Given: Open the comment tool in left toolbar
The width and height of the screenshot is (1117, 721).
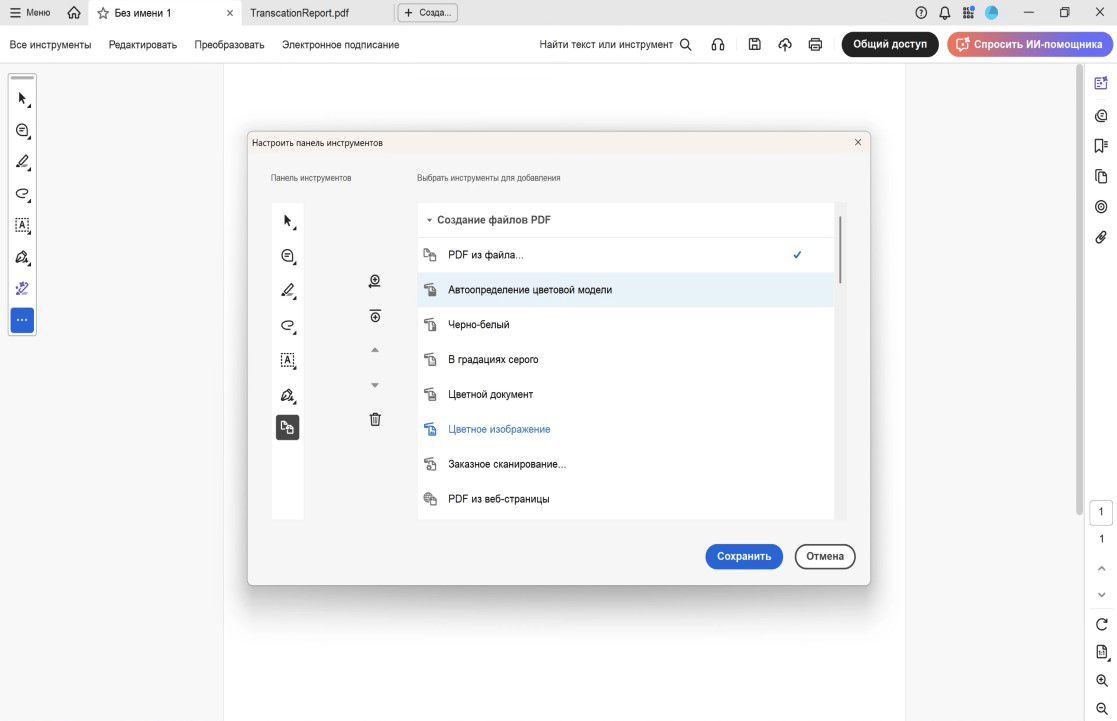Looking at the screenshot, I should point(22,130).
